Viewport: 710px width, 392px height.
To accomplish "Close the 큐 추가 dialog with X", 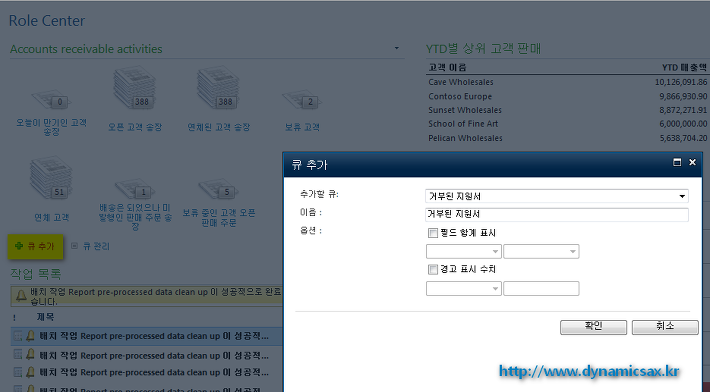I will pyautogui.click(x=692, y=162).
